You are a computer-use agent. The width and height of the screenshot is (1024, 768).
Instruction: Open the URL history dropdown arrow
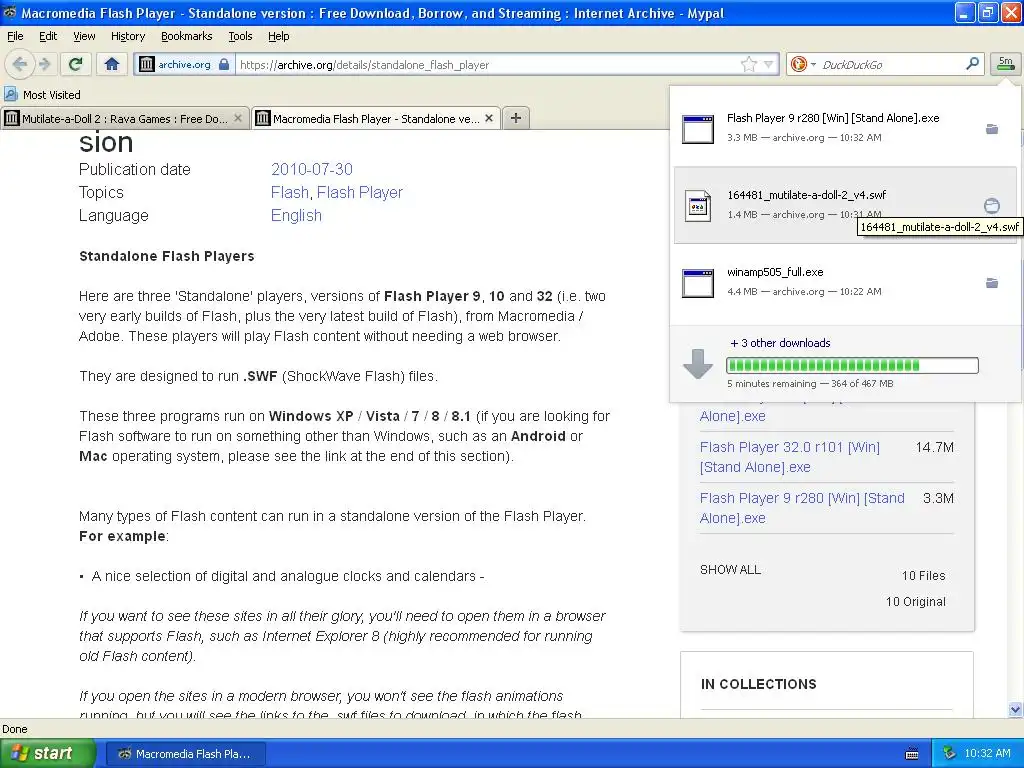(x=769, y=64)
